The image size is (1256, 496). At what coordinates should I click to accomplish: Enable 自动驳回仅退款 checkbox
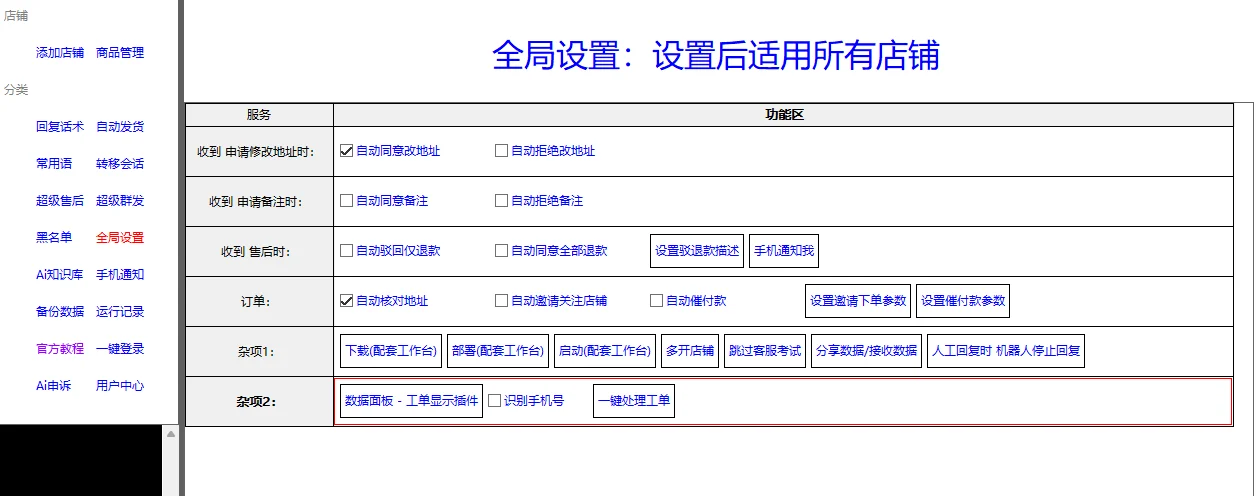[x=347, y=251]
